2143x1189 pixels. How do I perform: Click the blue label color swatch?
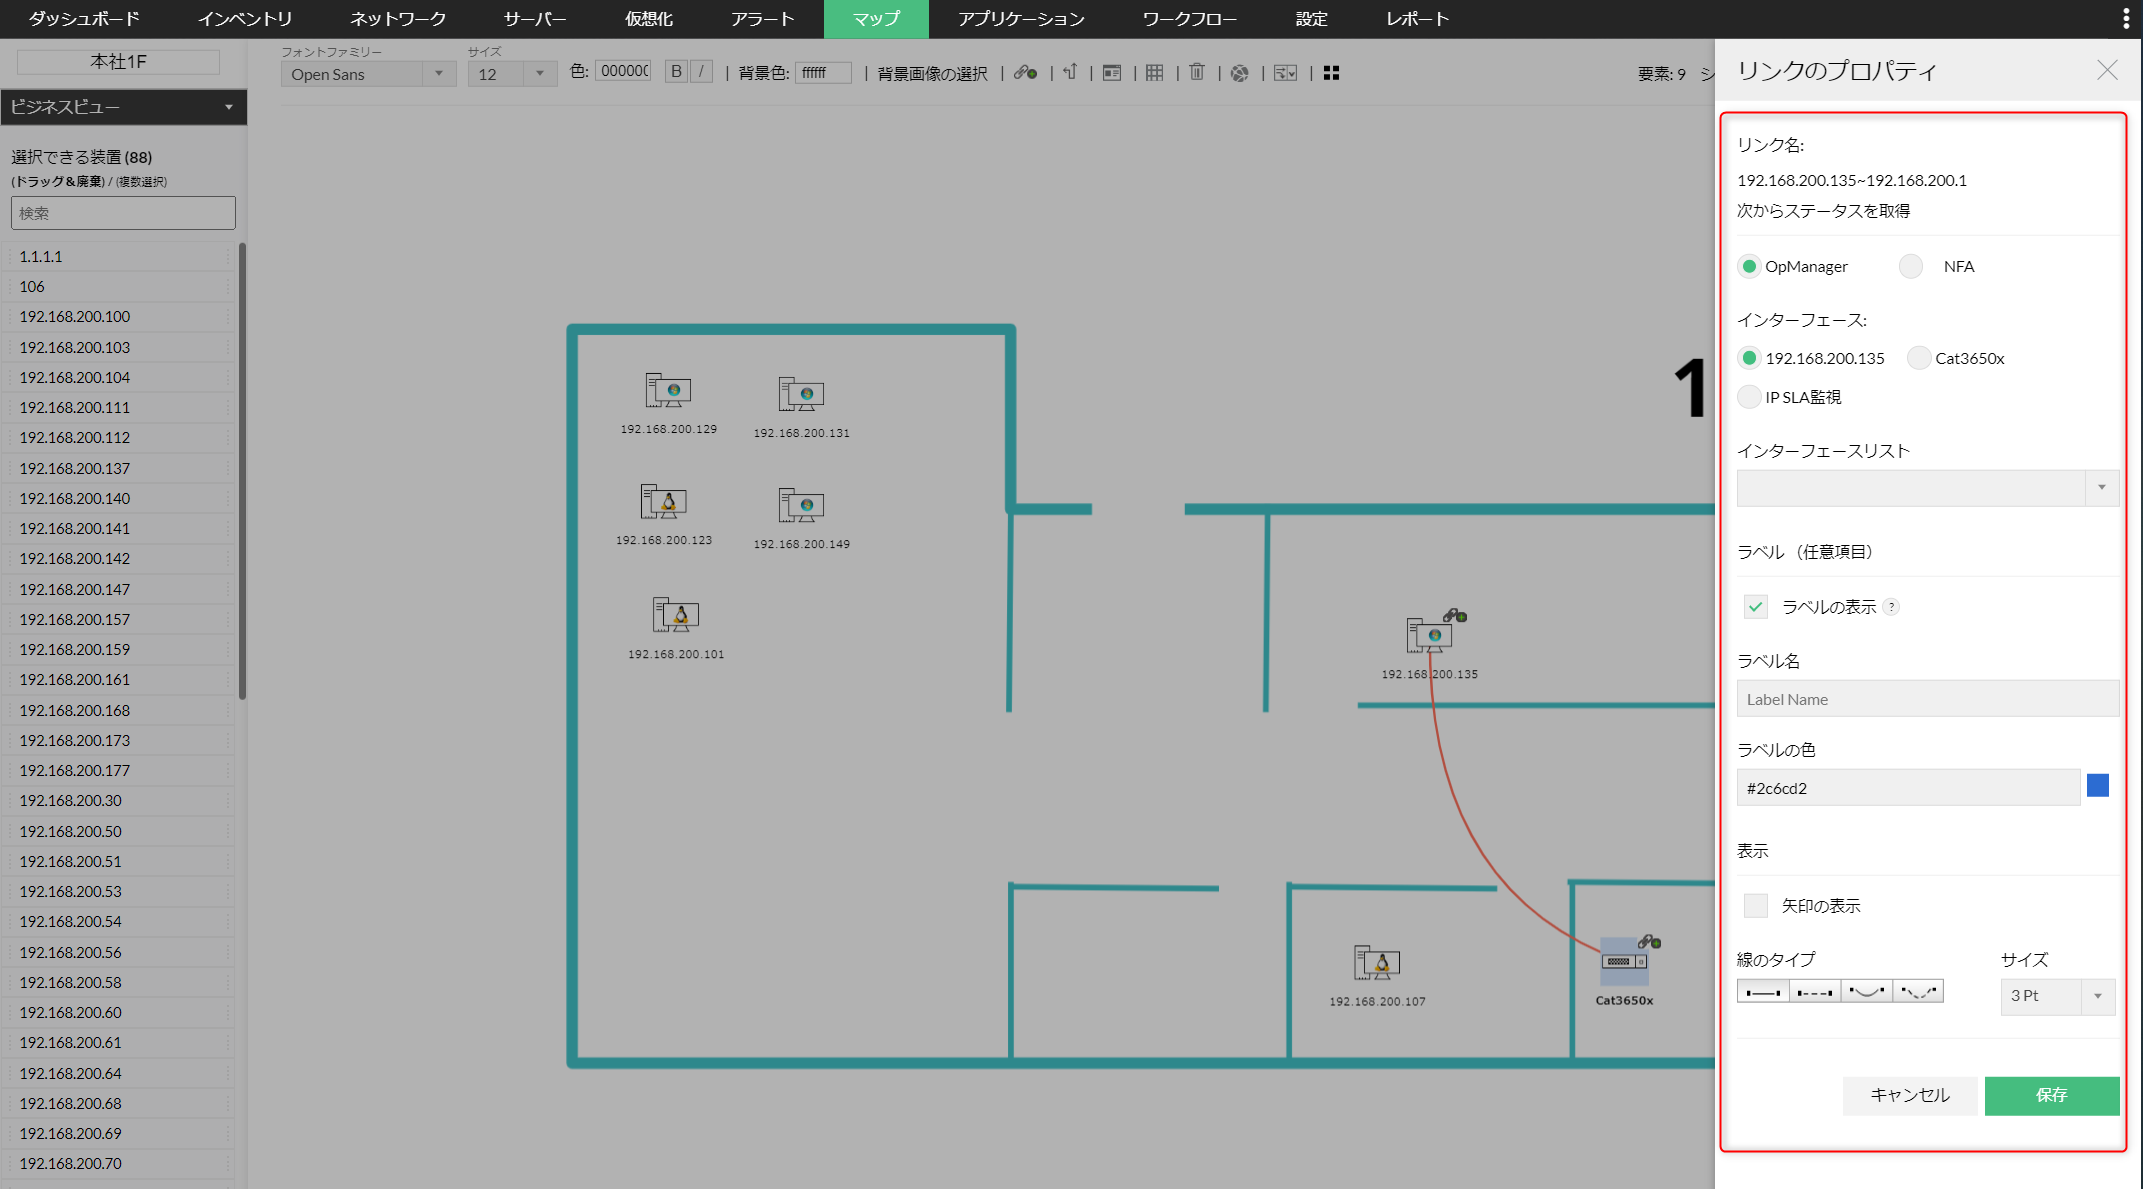click(x=2098, y=786)
